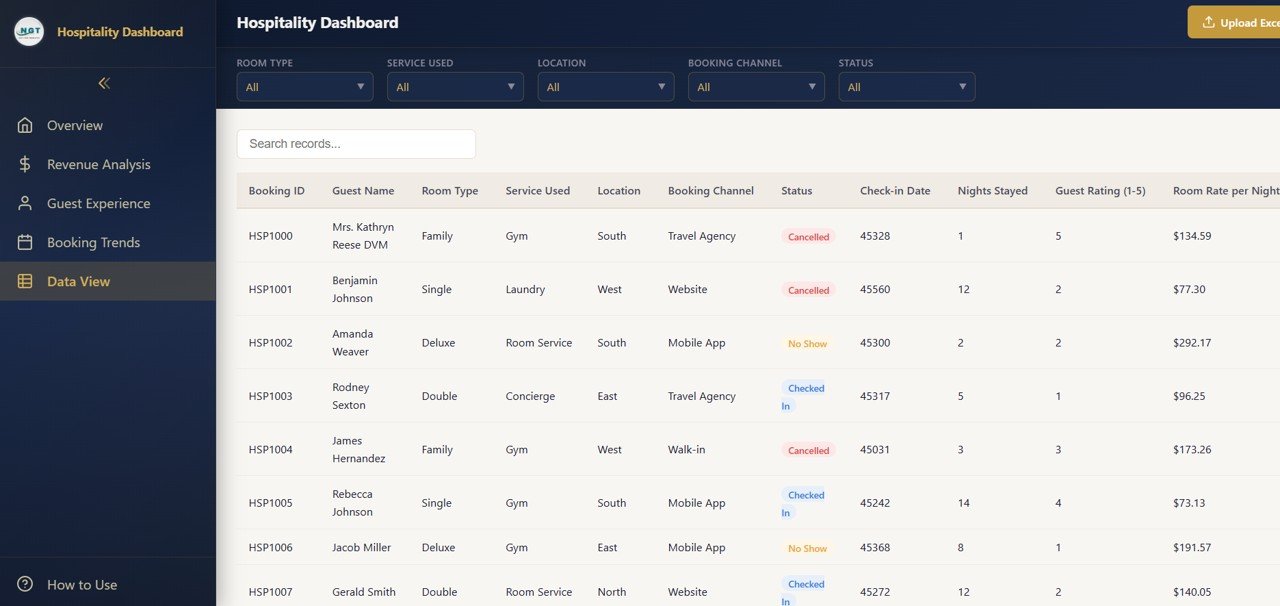Sort by the Check-in Date column header
Image resolution: width=1280 pixels, height=606 pixels.
tap(894, 191)
